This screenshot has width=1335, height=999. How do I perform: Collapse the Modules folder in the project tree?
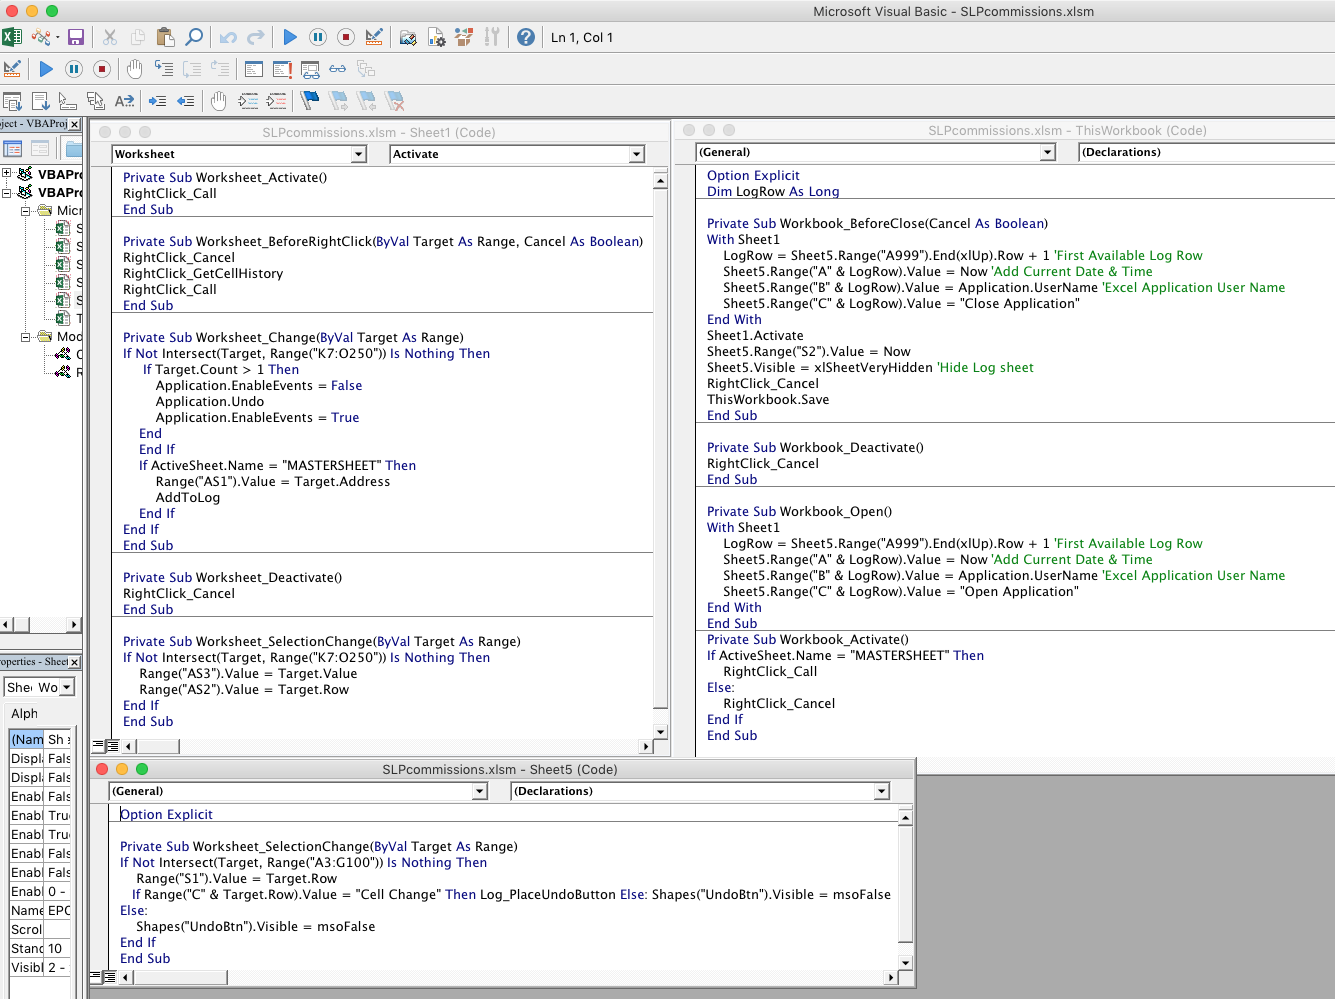(26, 336)
